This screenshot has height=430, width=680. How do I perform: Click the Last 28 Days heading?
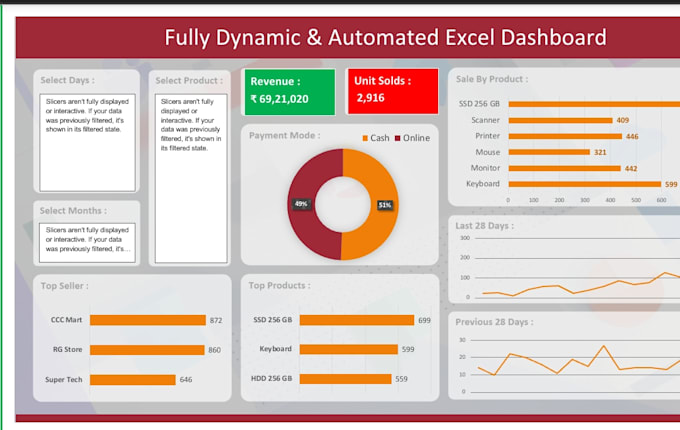click(484, 226)
